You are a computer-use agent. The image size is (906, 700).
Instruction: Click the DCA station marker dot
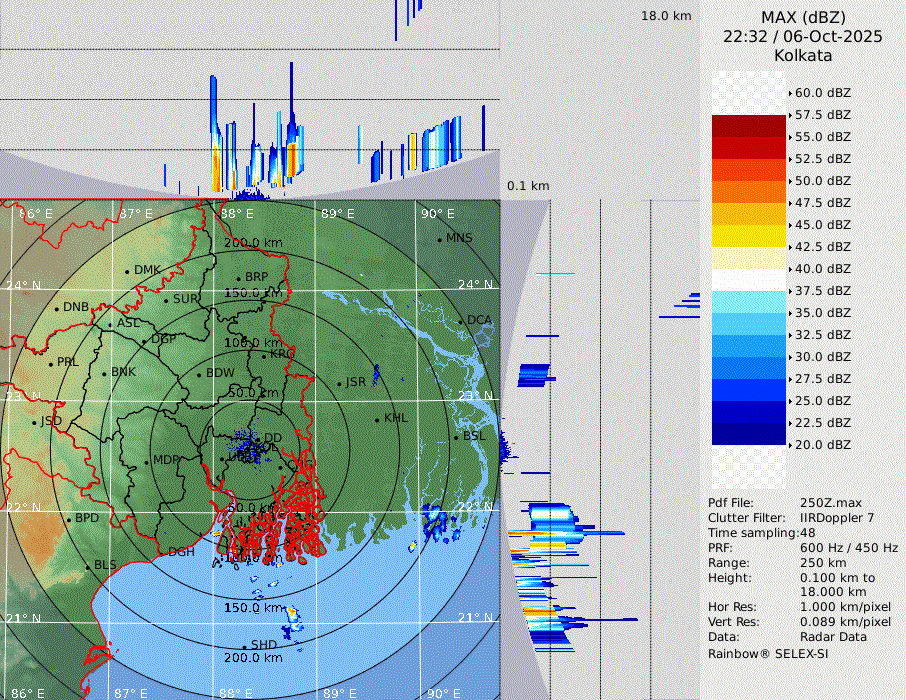click(461, 321)
